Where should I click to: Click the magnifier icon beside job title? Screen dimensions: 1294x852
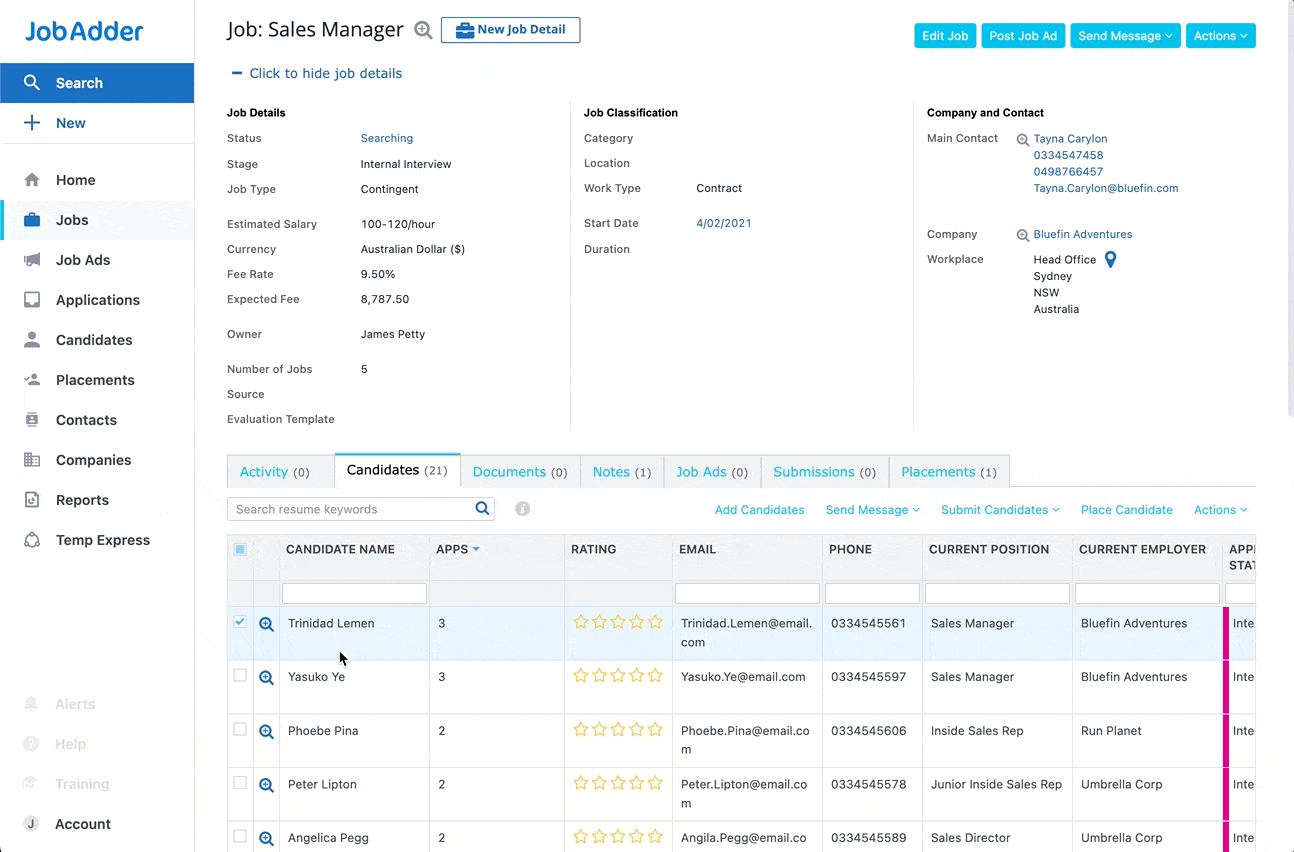click(x=423, y=30)
